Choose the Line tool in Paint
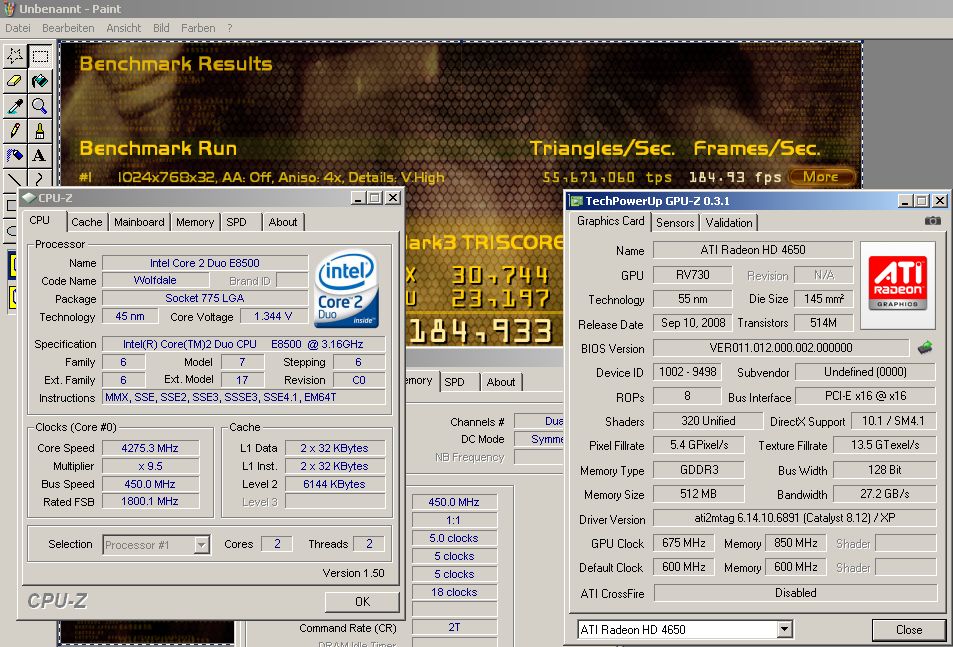Image resolution: width=953 pixels, height=647 pixels. point(15,178)
